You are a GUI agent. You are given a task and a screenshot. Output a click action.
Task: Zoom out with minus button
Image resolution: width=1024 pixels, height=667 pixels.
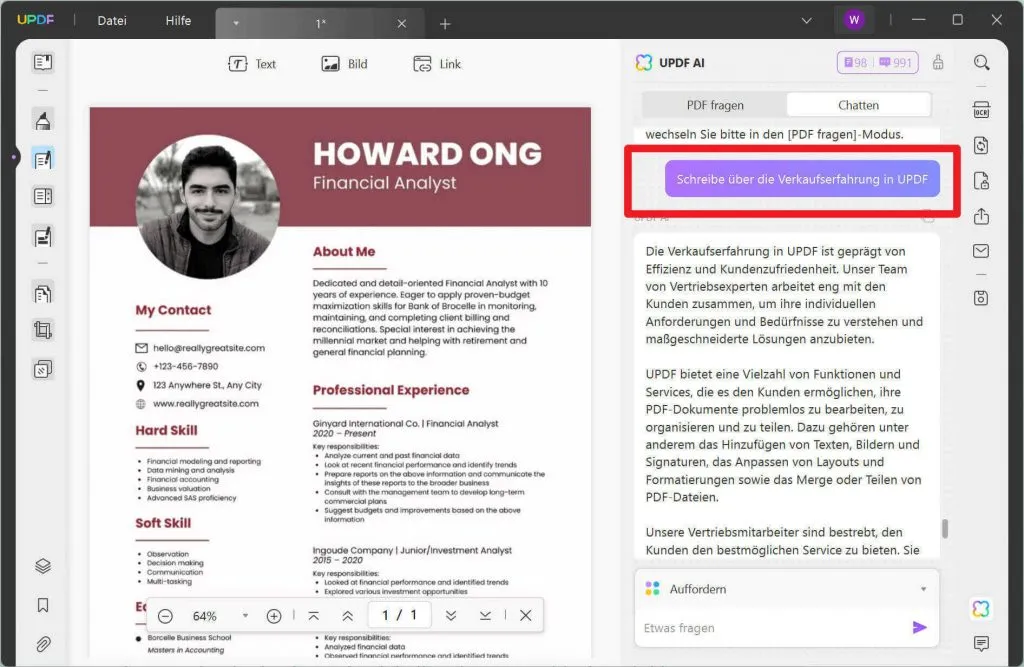point(165,616)
